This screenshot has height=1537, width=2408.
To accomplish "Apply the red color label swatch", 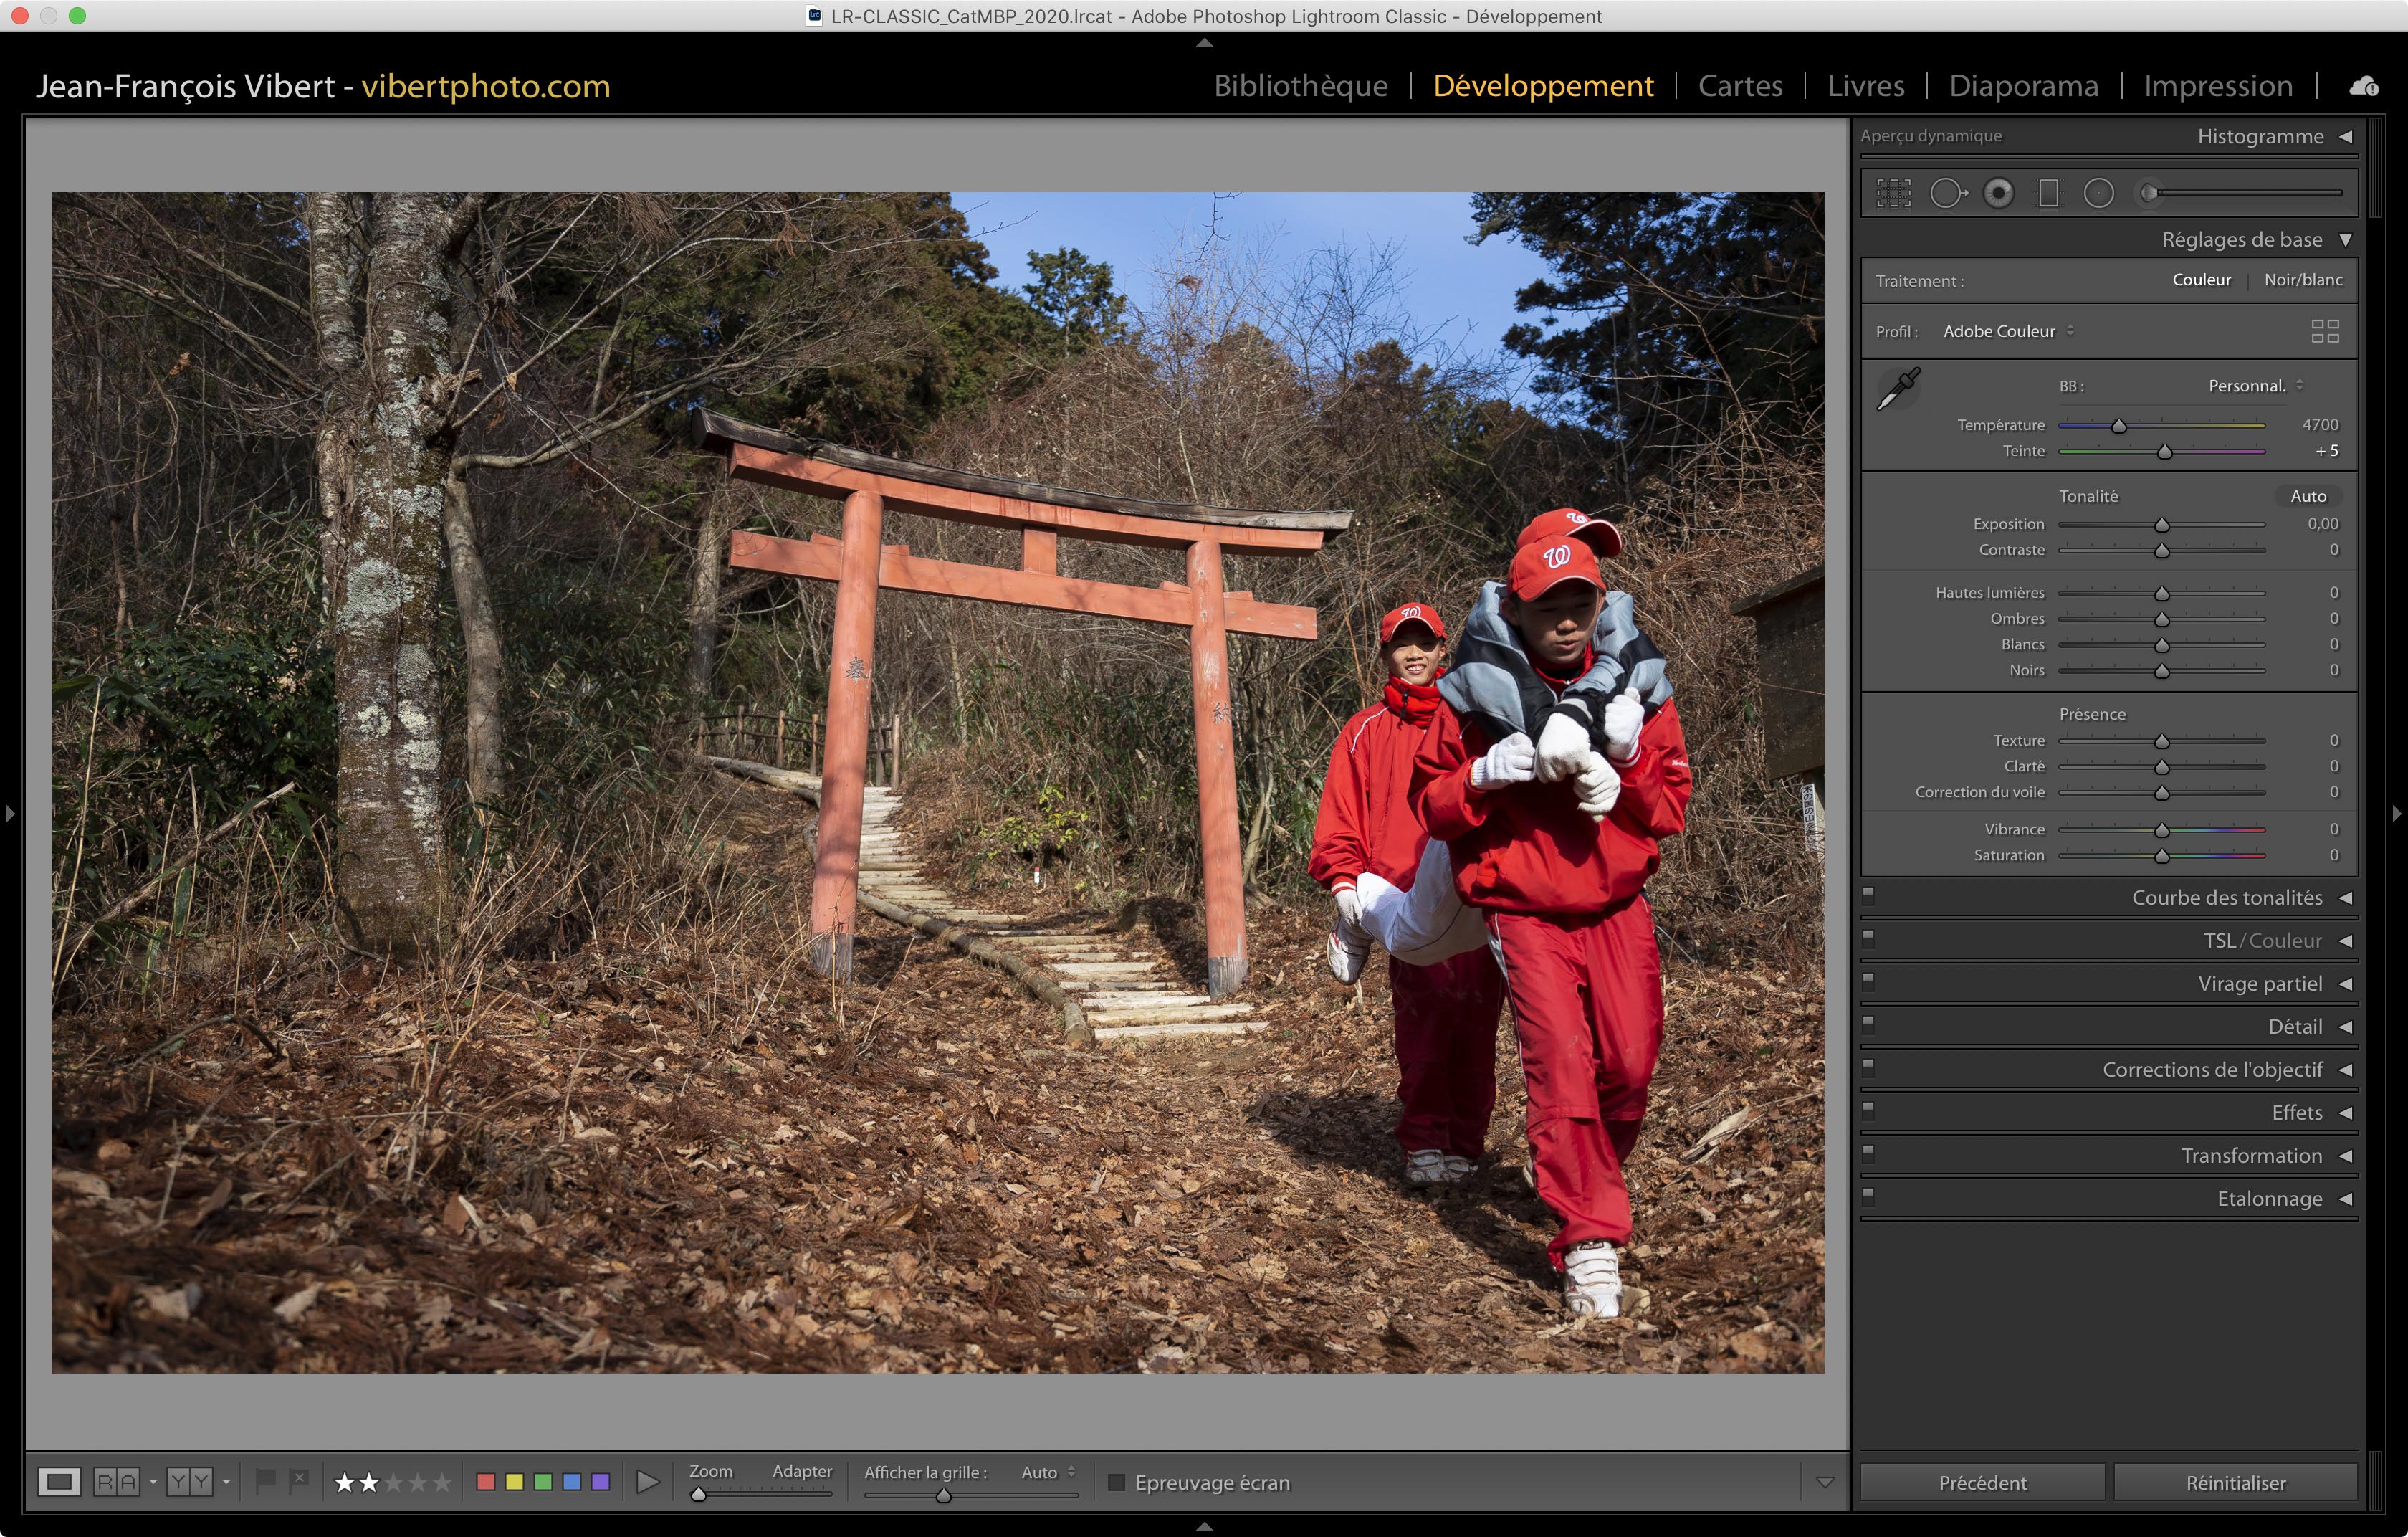I will (x=486, y=1481).
